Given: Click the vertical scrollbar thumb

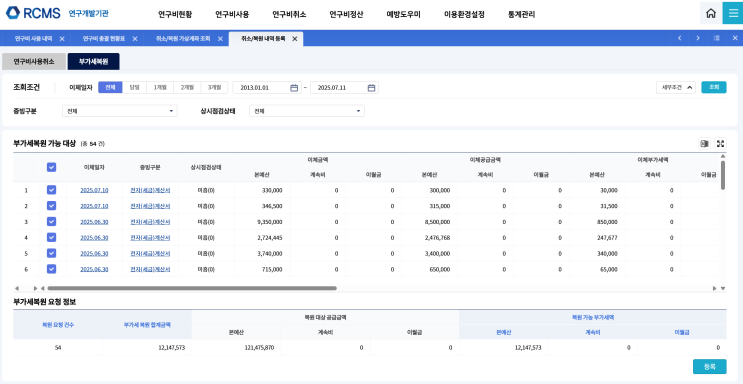Looking at the screenshot, I should pyautogui.click(x=723, y=175).
